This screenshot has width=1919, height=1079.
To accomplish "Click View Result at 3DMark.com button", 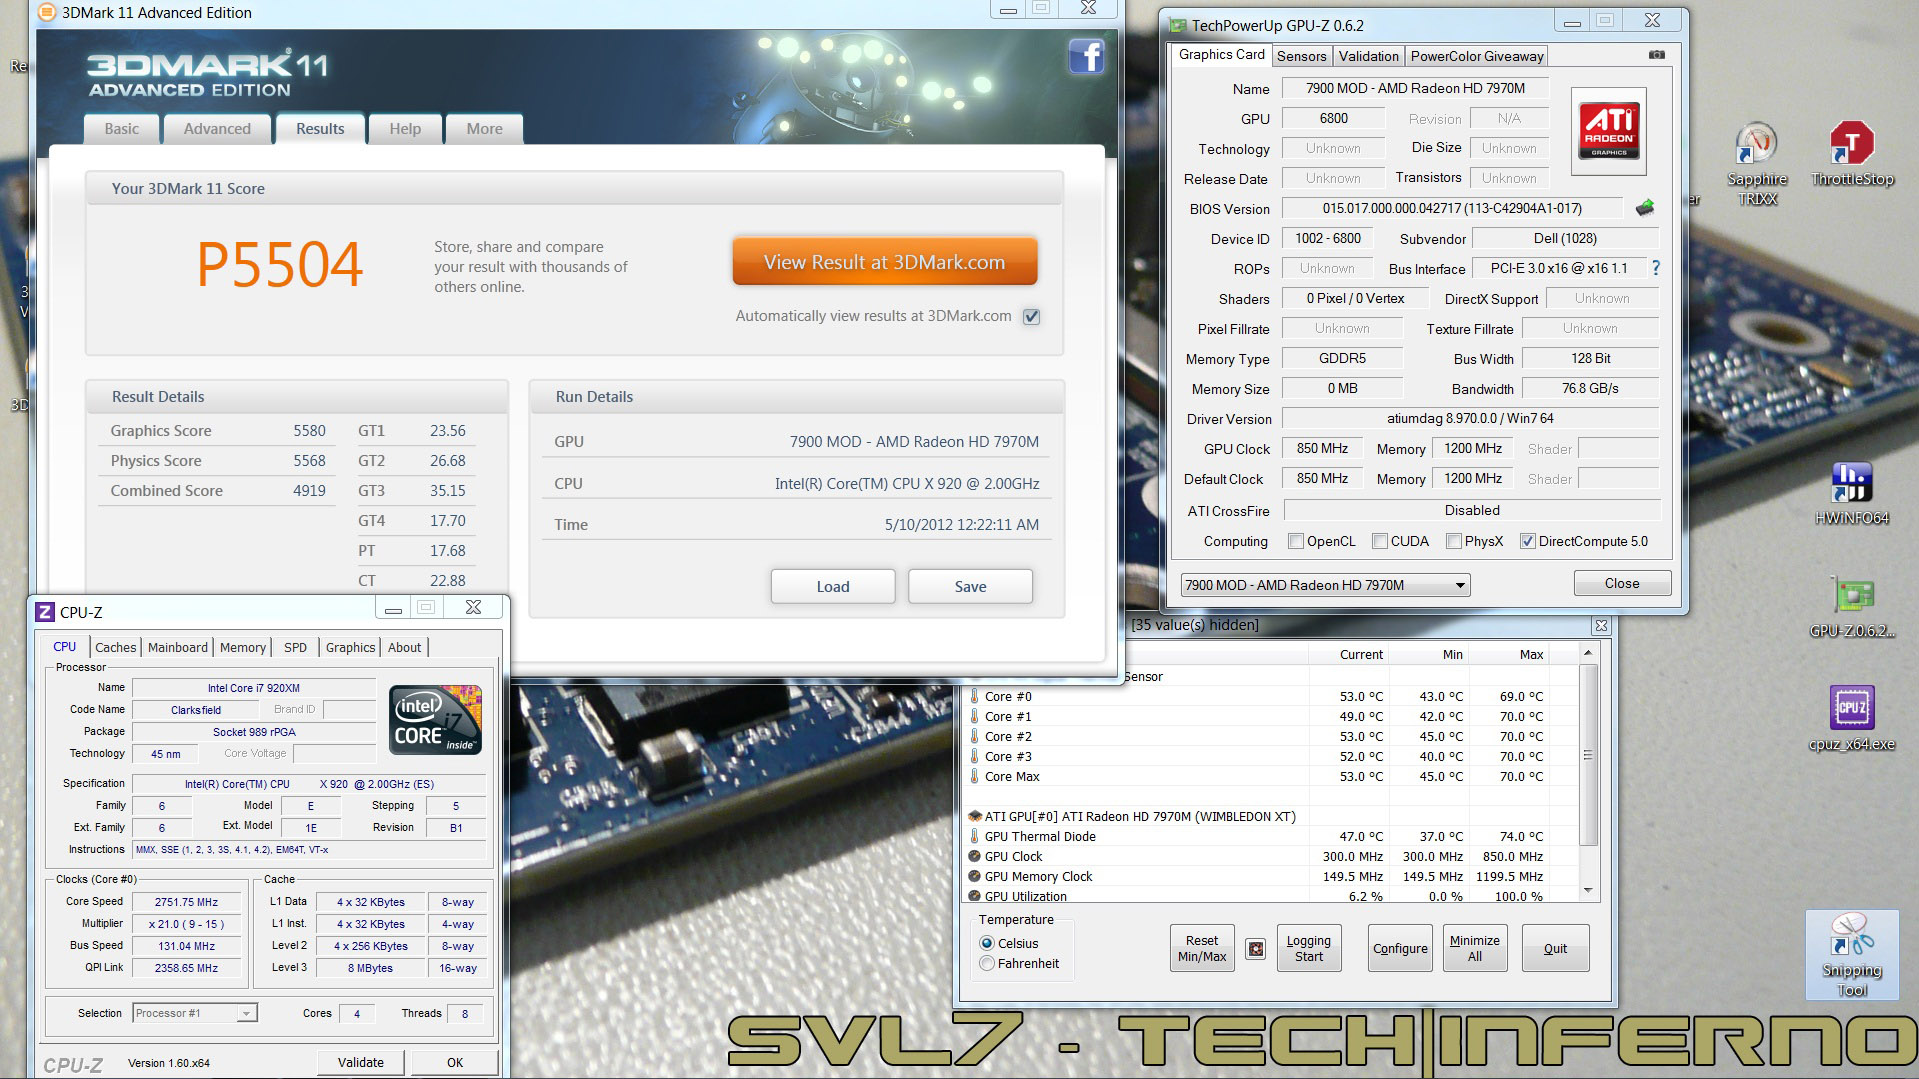I will tap(884, 262).
